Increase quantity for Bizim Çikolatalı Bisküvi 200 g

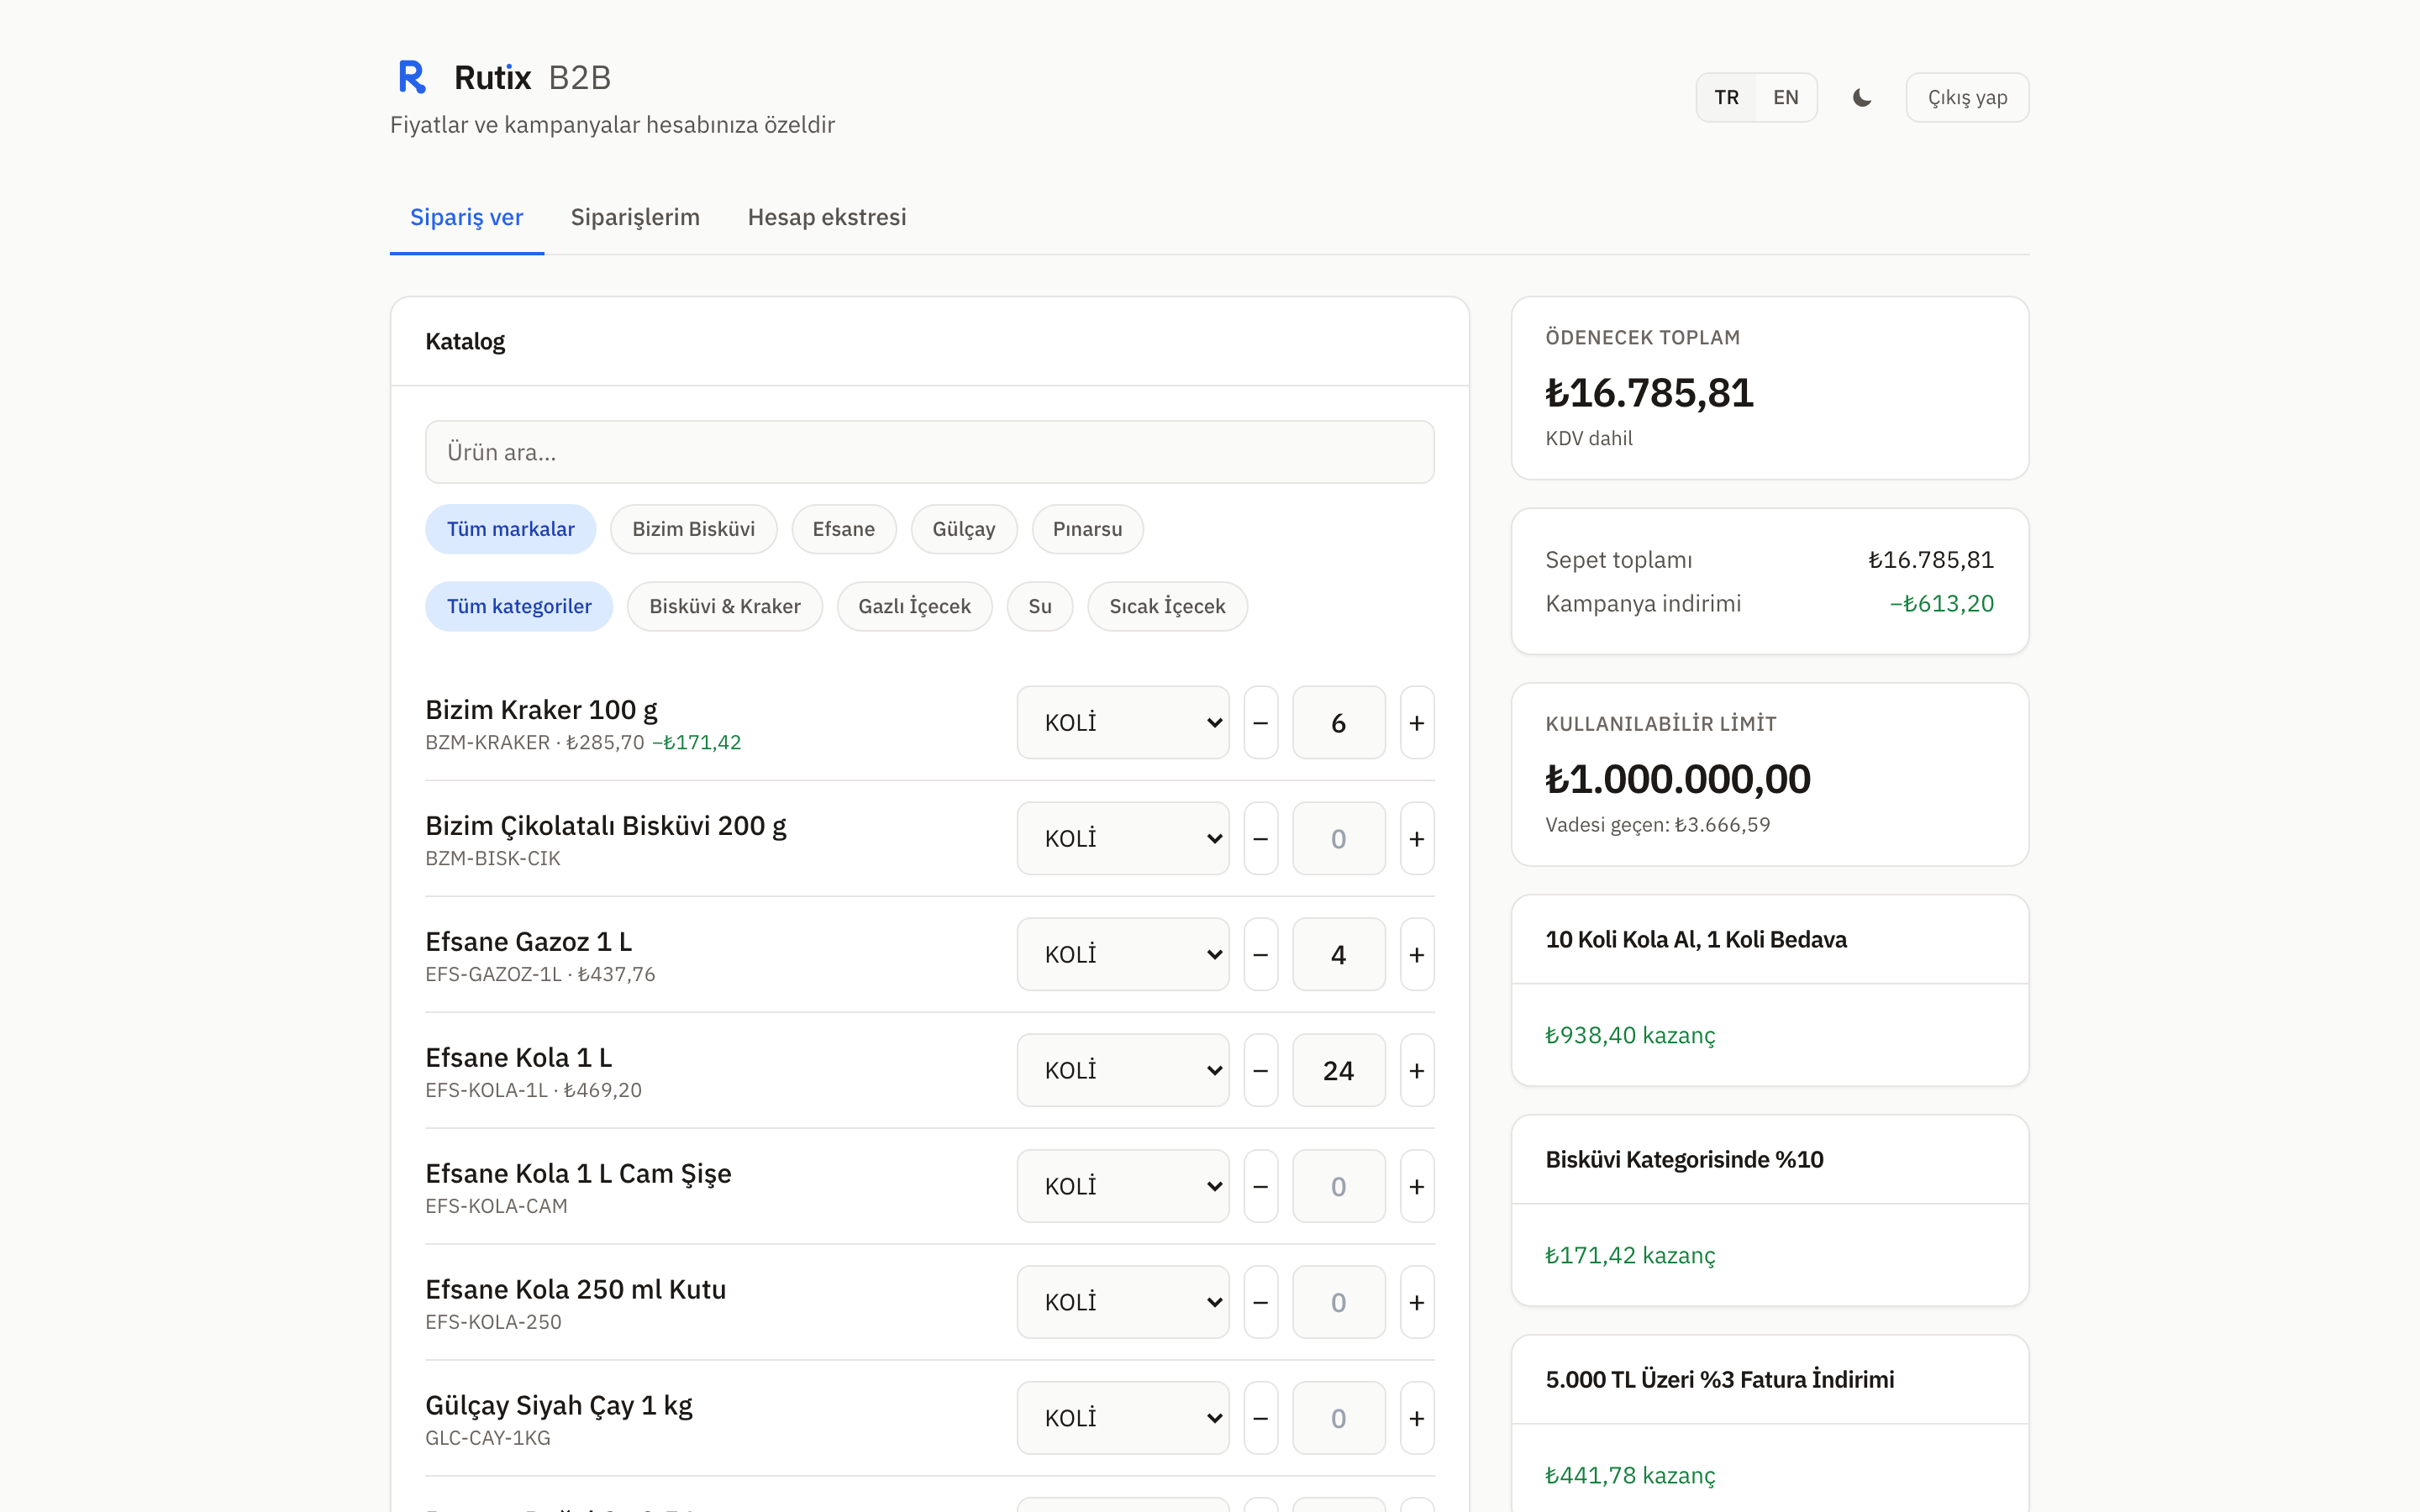tap(1417, 838)
